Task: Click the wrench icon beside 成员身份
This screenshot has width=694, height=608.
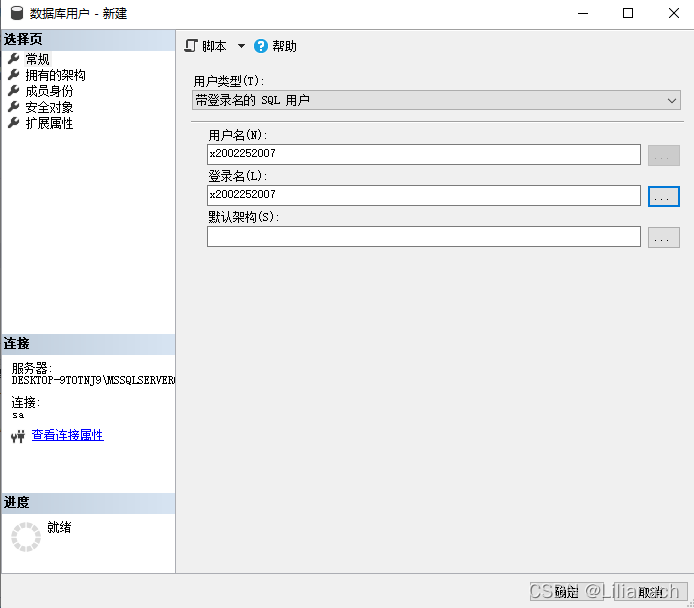Action: point(14,90)
